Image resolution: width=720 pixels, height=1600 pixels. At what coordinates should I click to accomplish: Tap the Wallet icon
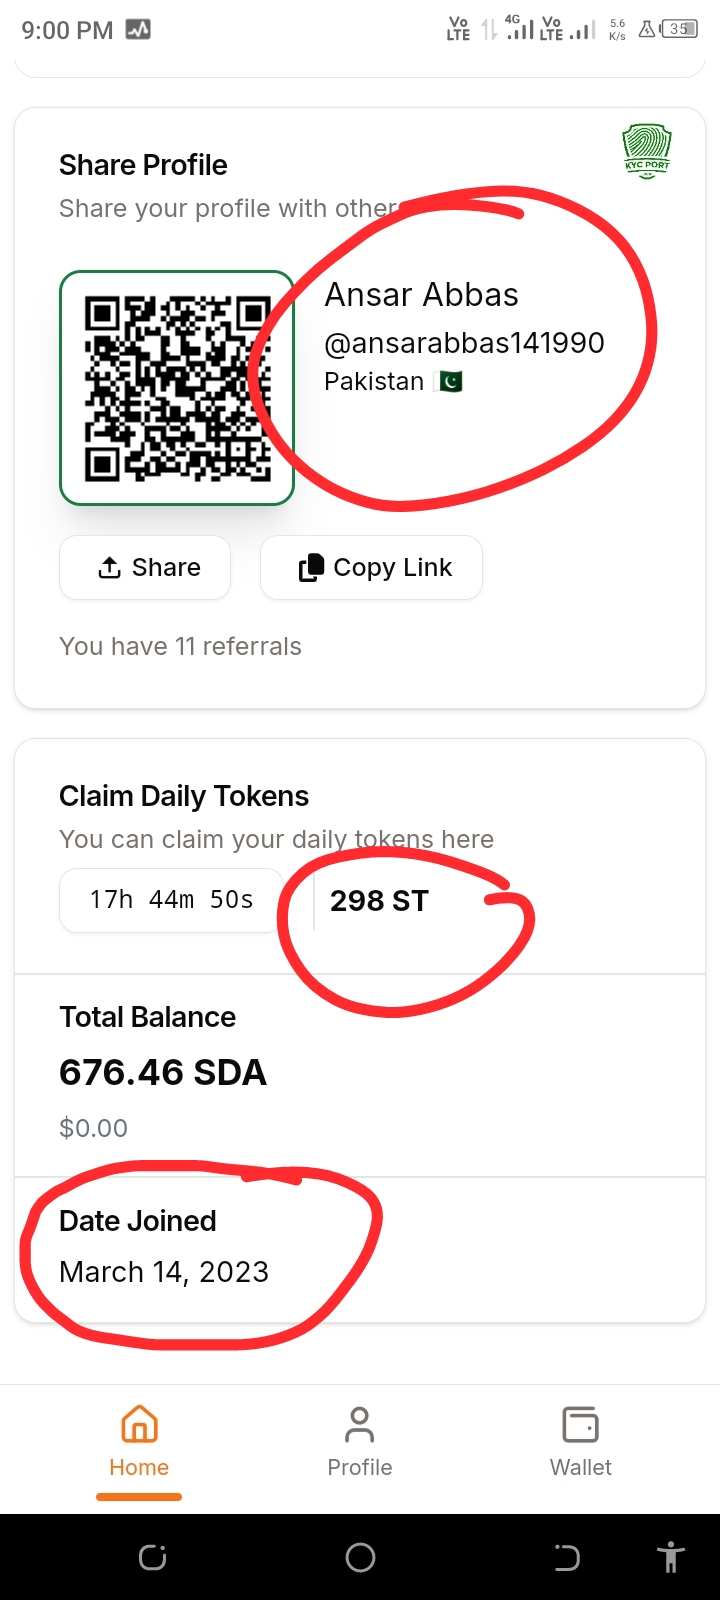pyautogui.click(x=580, y=1424)
